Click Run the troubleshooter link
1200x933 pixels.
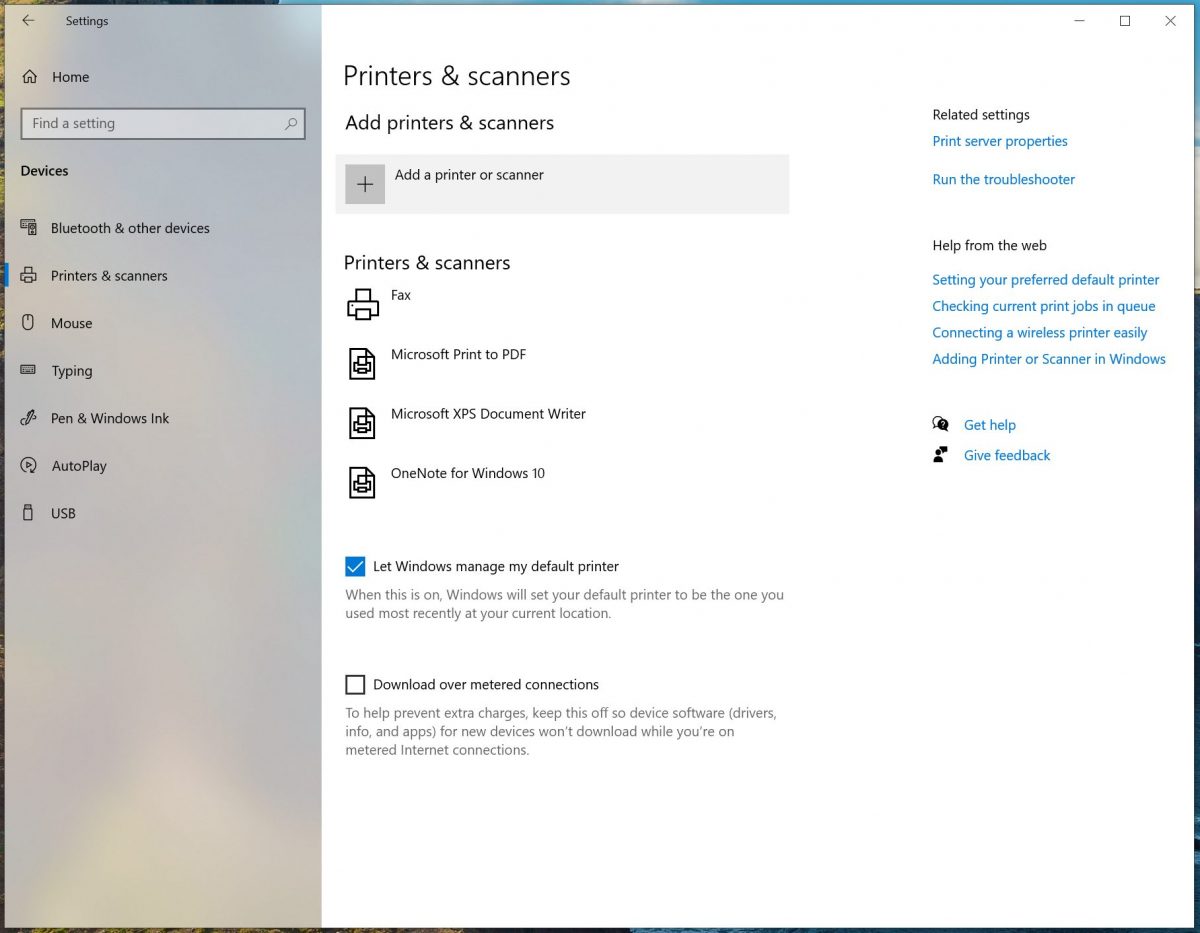(1004, 179)
